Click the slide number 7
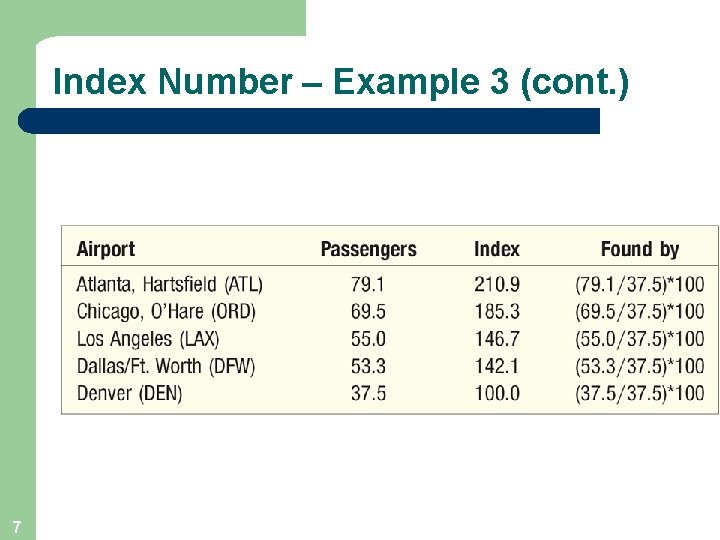The height and width of the screenshot is (540, 720). click(17, 527)
